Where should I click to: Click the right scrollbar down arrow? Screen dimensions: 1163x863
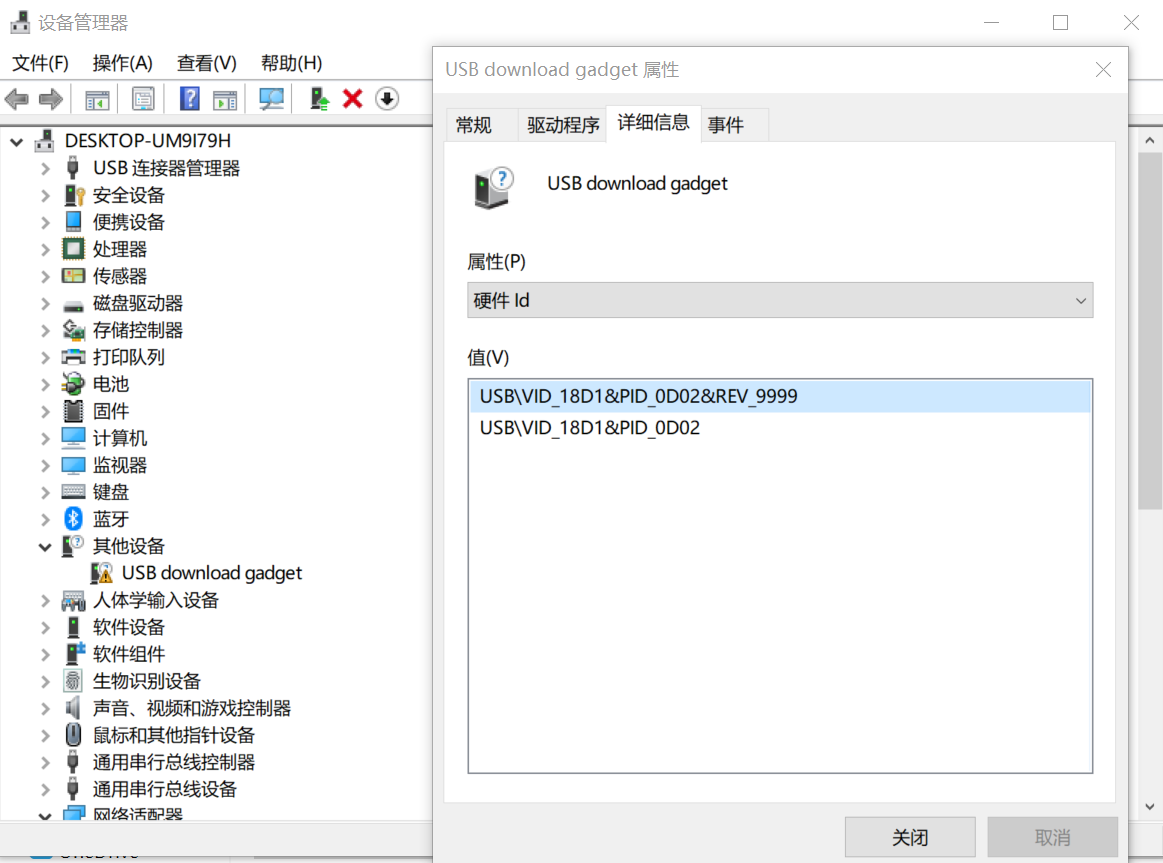coord(1150,806)
